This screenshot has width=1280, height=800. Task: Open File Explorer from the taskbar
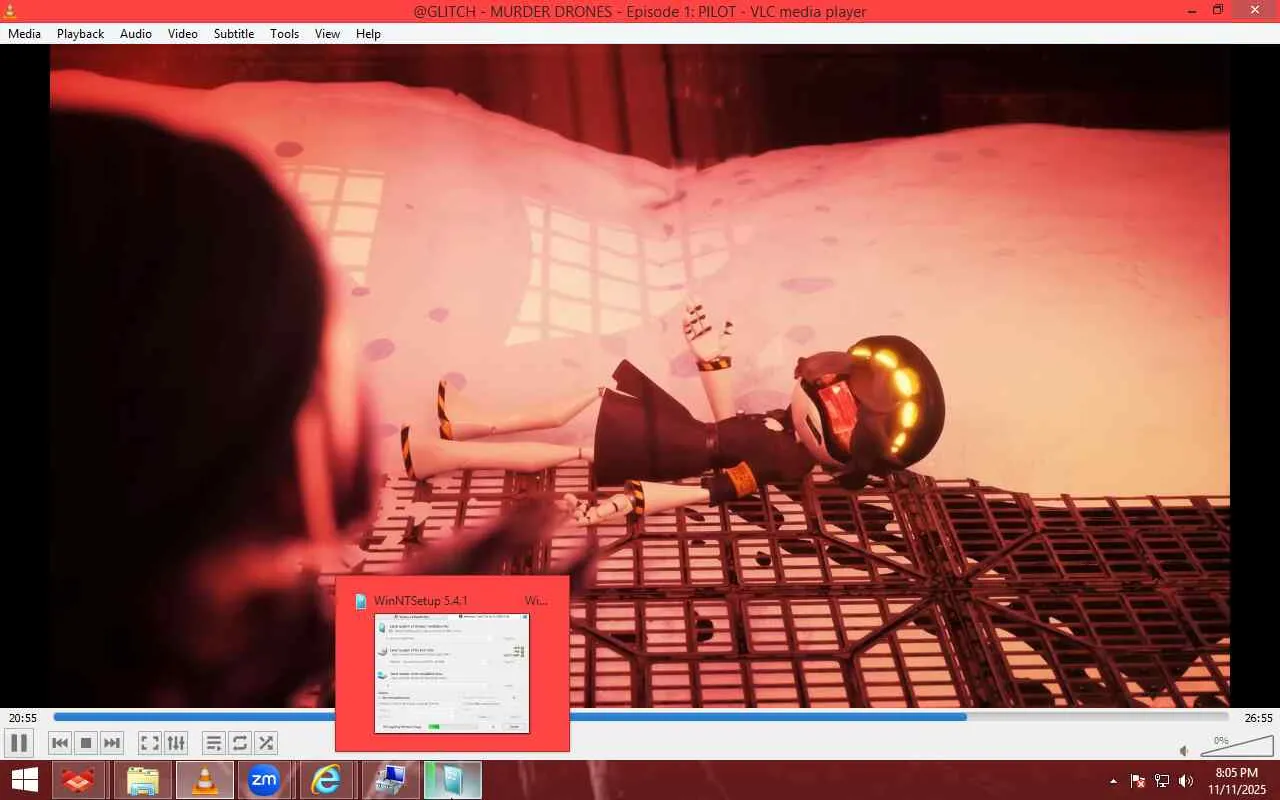pos(143,780)
